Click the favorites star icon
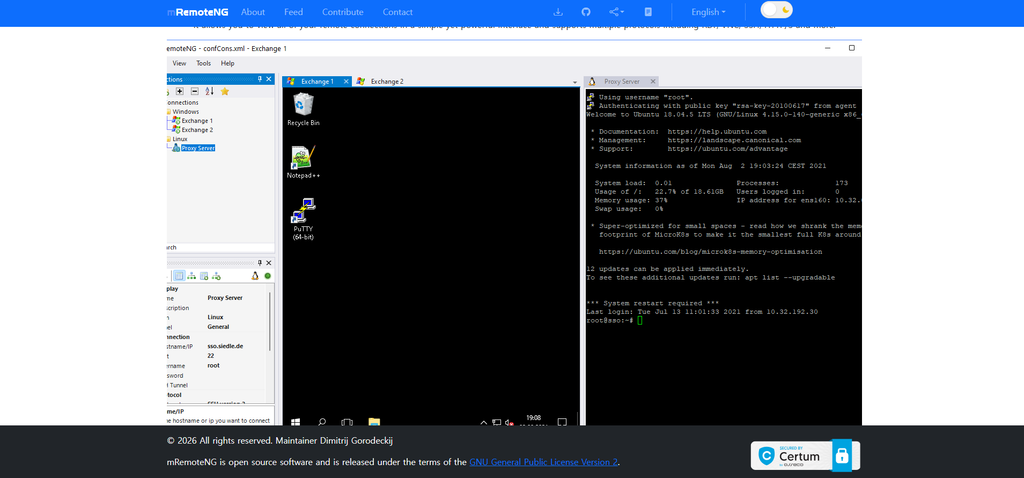 pos(225,91)
